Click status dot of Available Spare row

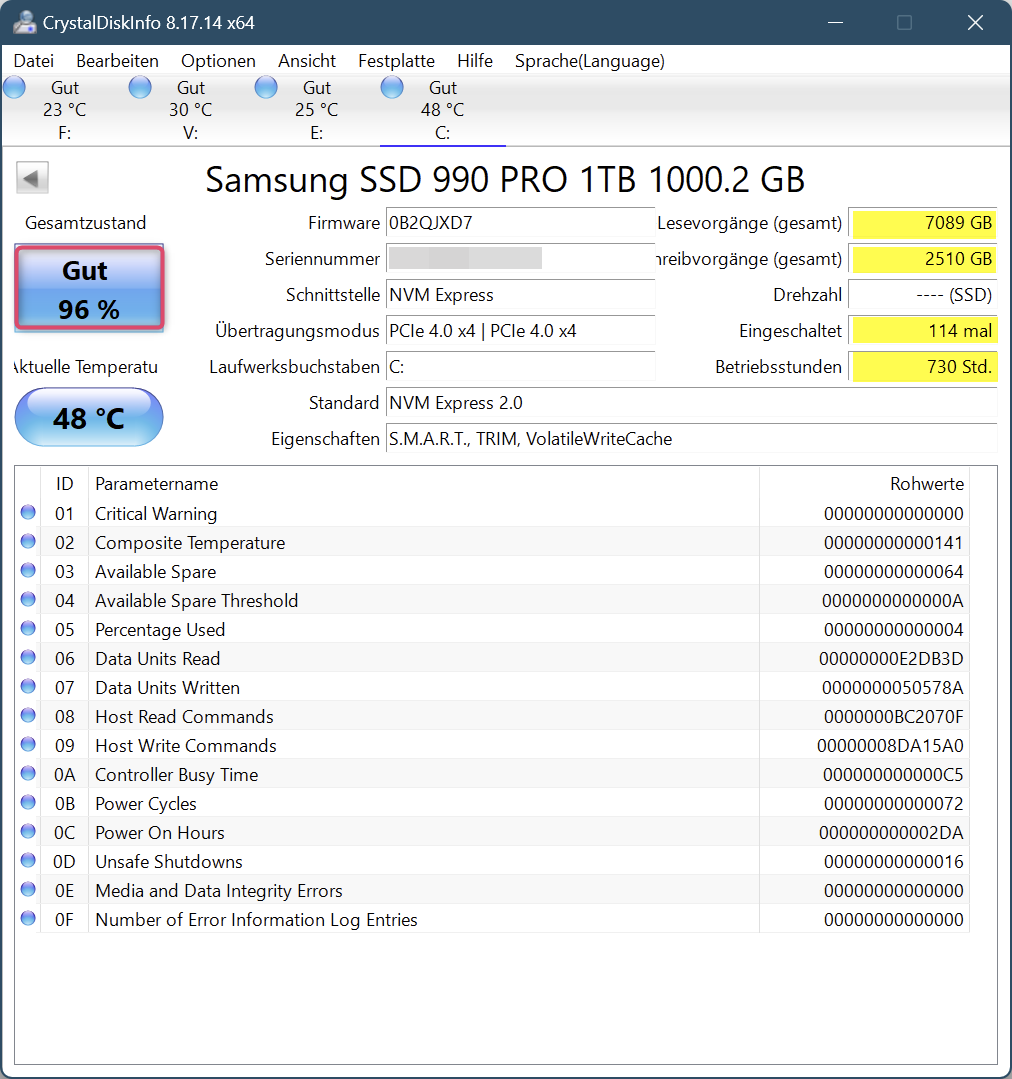28,570
